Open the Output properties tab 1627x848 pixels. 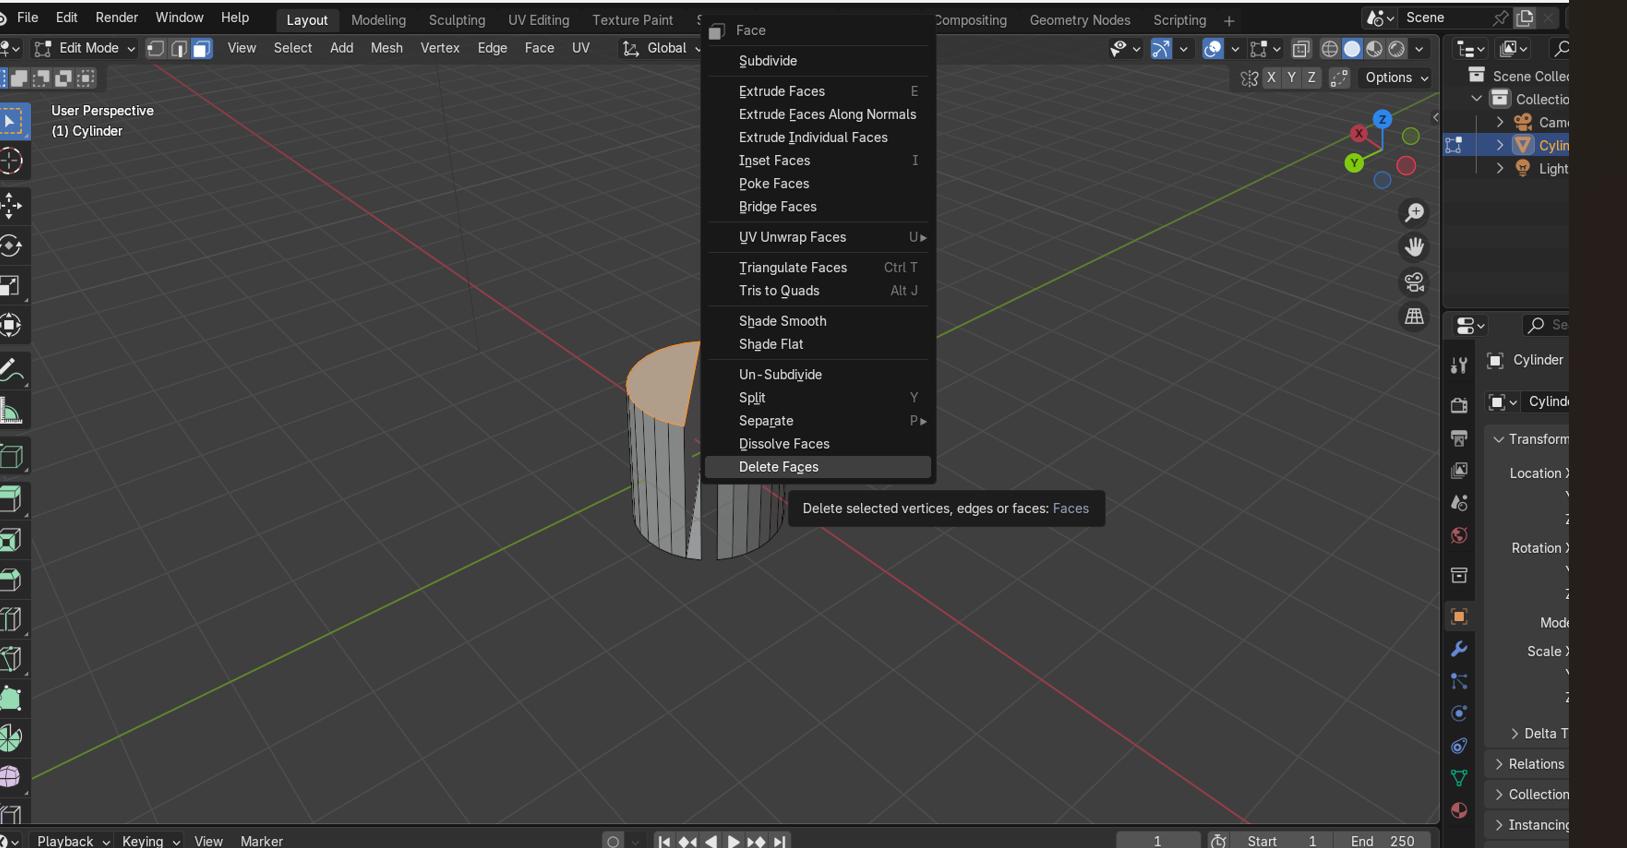pyautogui.click(x=1459, y=438)
